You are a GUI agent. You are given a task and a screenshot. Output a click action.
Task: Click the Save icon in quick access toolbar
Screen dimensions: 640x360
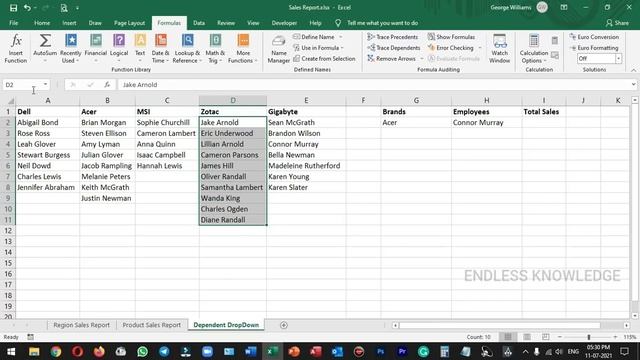13,7
